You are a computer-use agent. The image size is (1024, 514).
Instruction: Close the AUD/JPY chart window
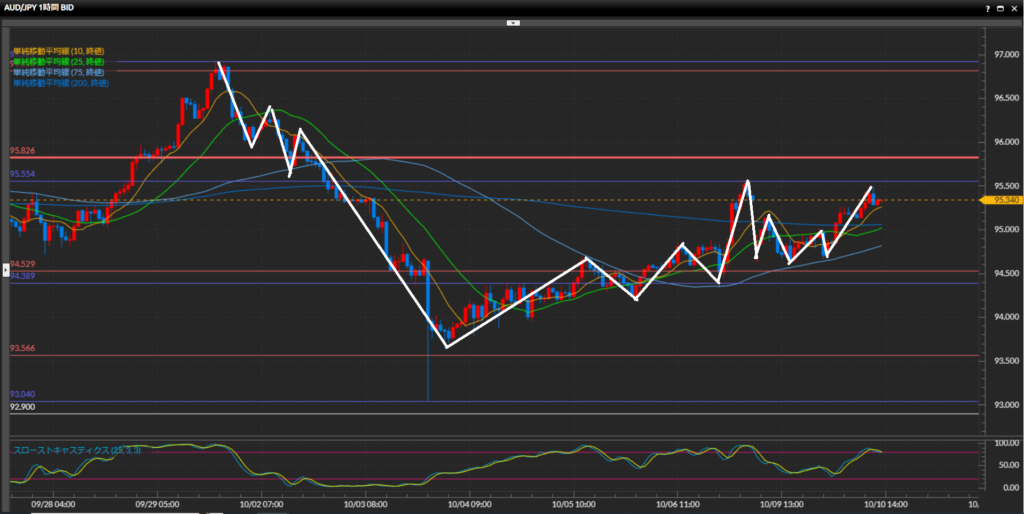(1014, 7)
